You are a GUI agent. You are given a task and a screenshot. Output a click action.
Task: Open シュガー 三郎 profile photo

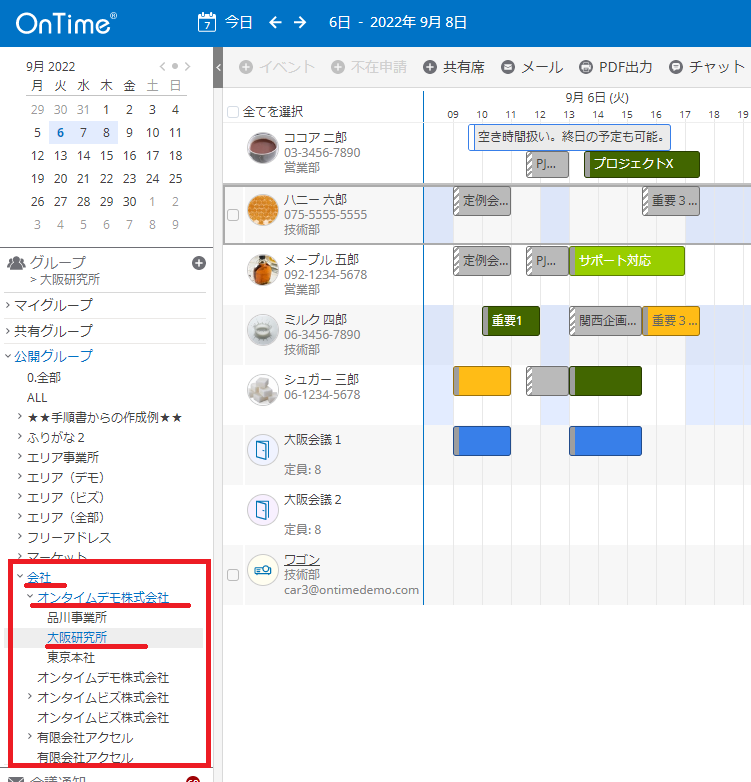point(263,390)
